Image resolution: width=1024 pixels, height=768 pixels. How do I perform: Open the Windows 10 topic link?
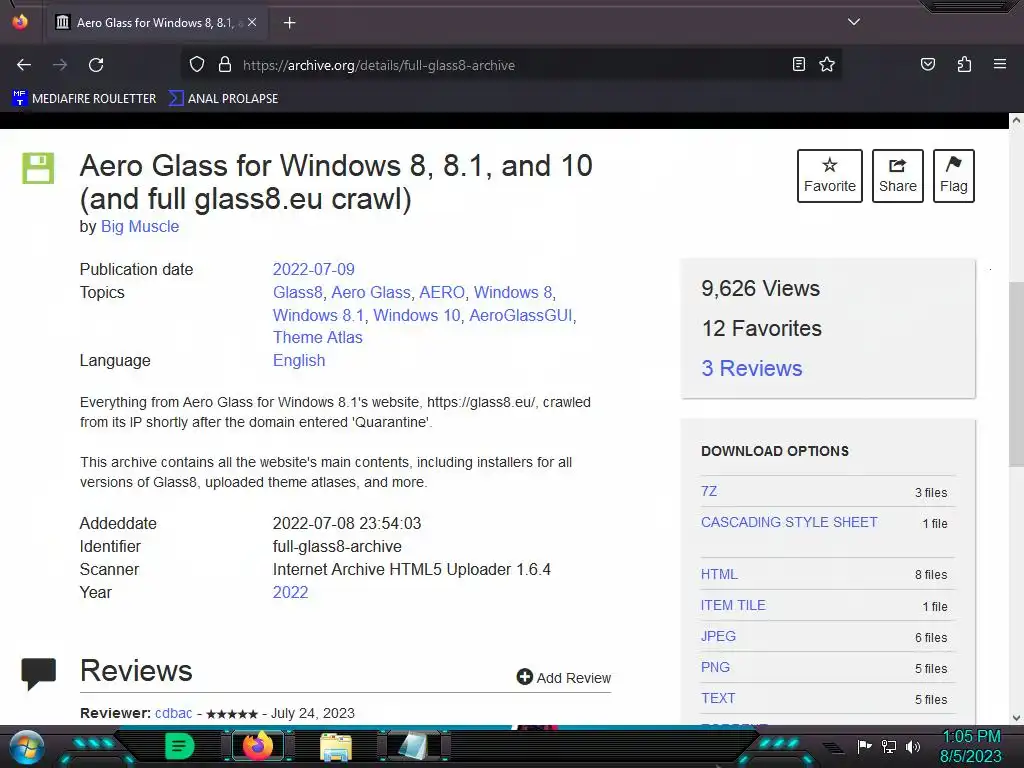(x=417, y=315)
